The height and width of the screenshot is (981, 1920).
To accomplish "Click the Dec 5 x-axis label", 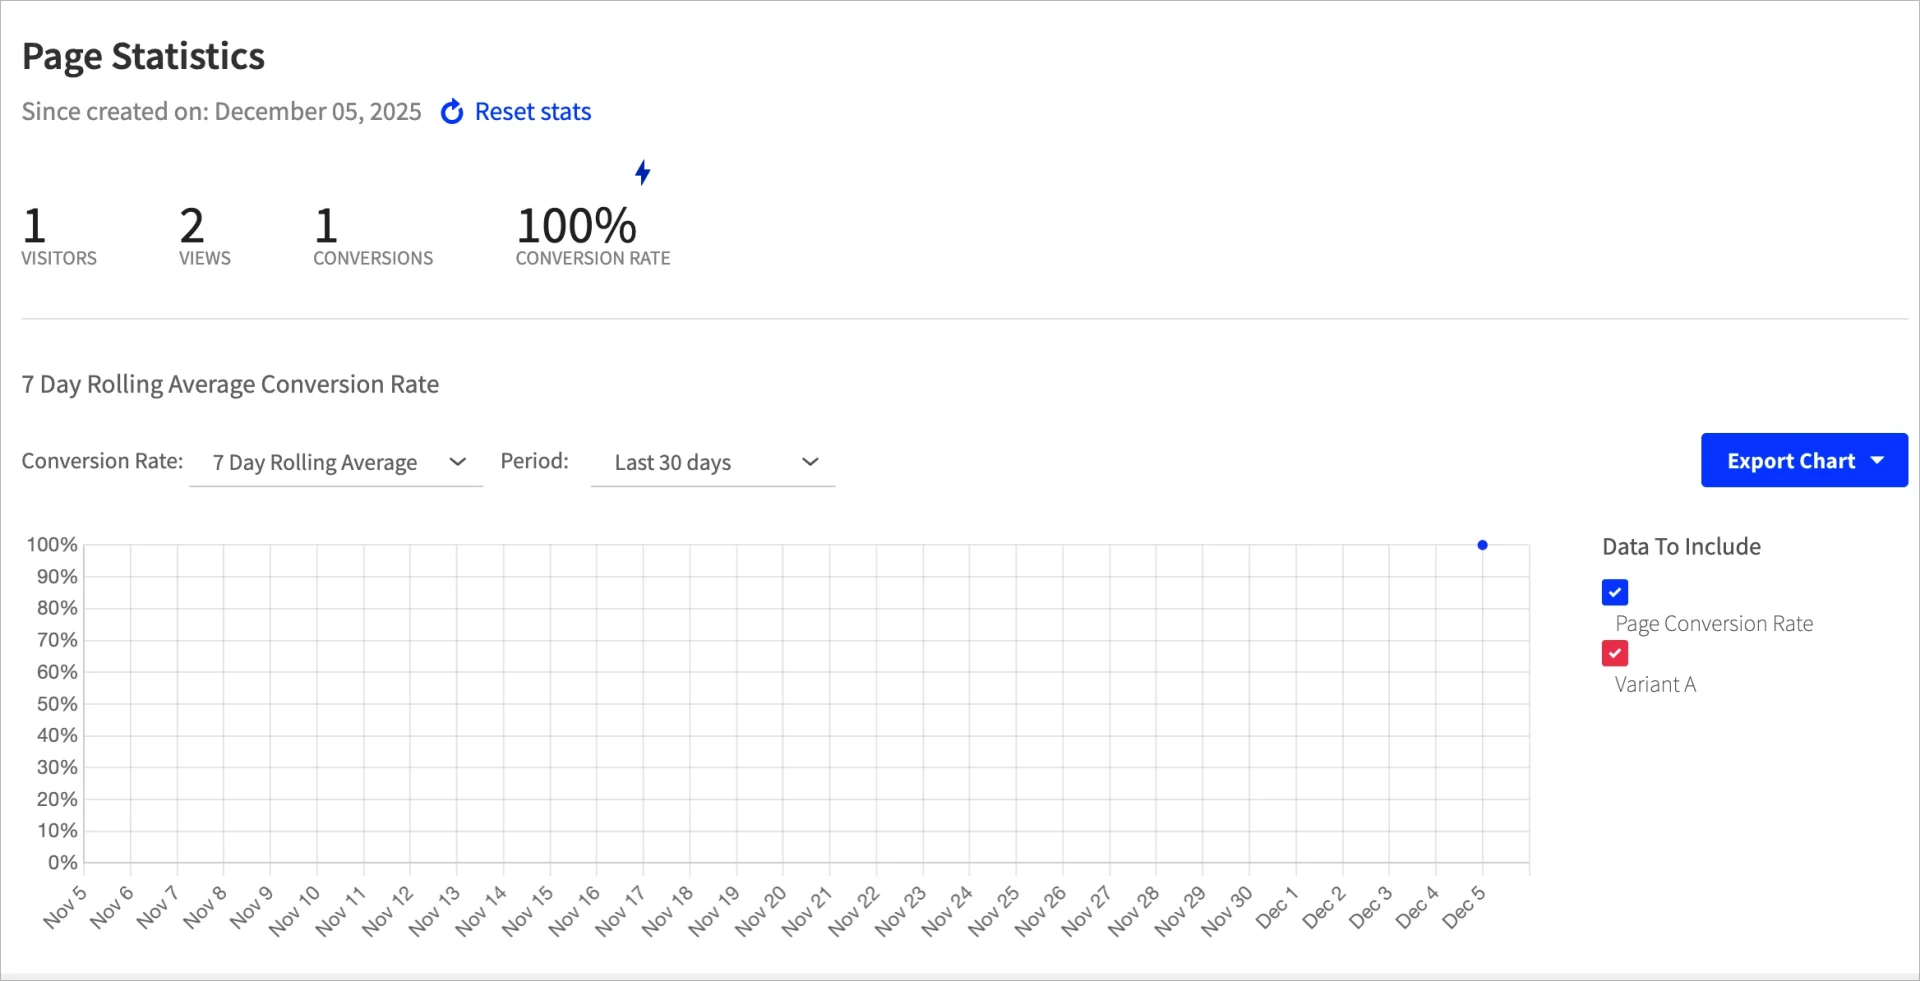I will pyautogui.click(x=1464, y=908).
